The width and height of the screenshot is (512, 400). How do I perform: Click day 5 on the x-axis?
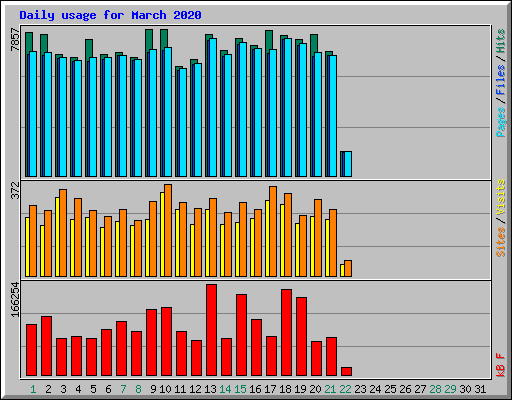point(93,389)
